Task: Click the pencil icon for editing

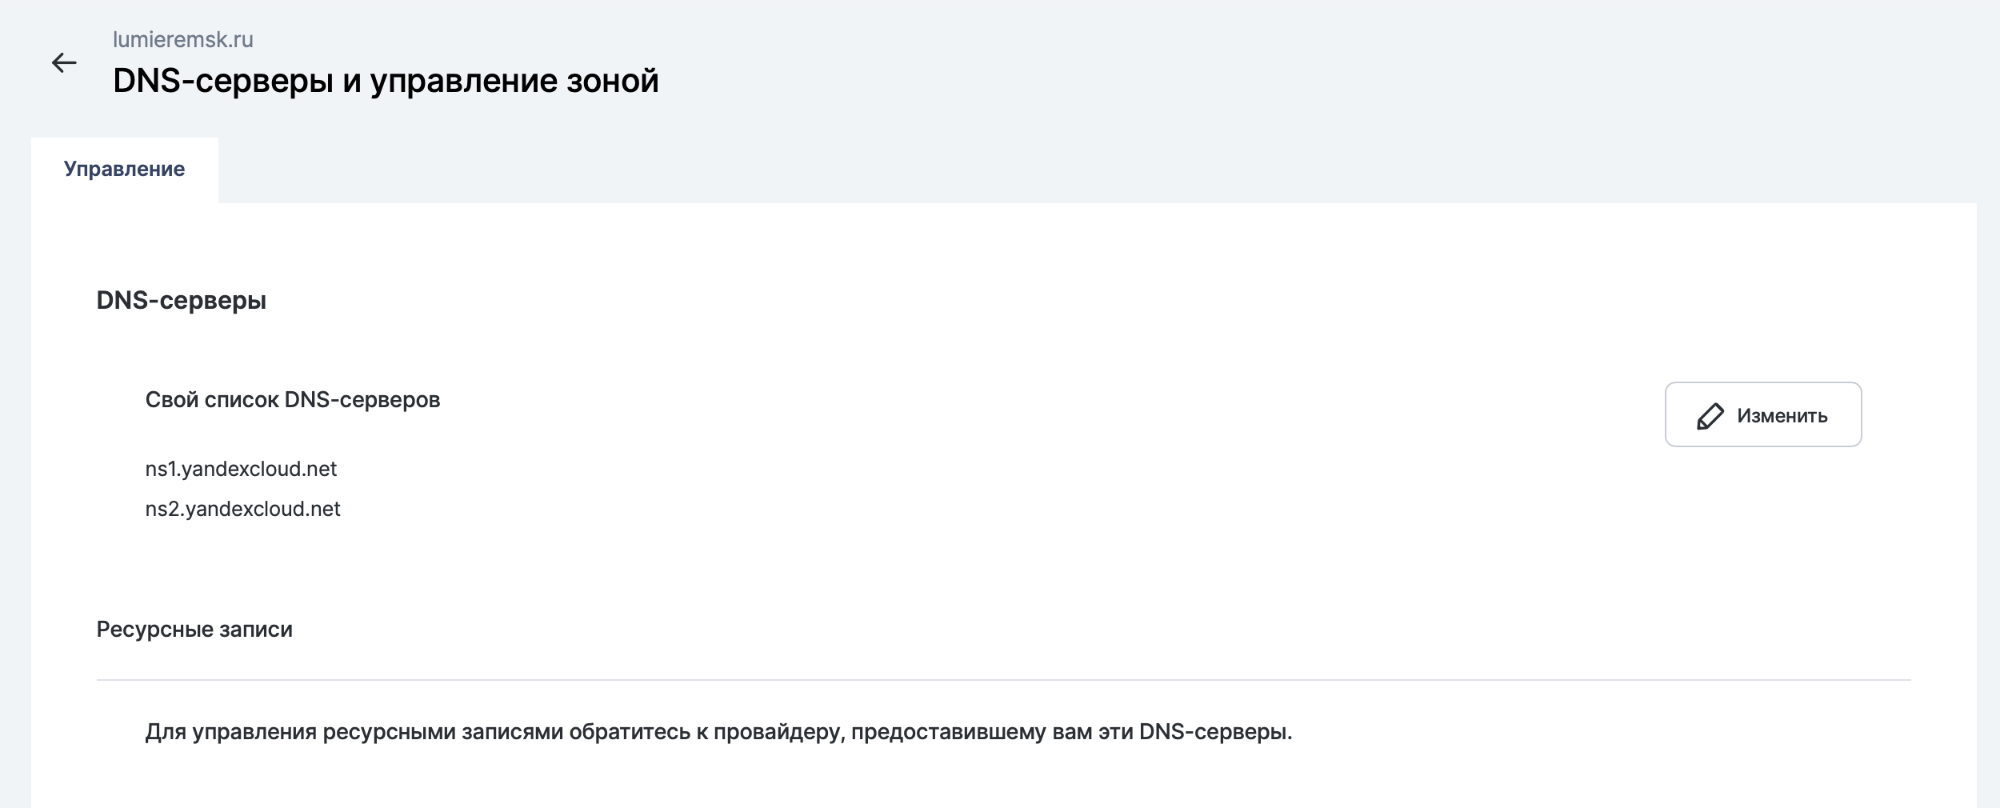Action: click(x=1710, y=416)
